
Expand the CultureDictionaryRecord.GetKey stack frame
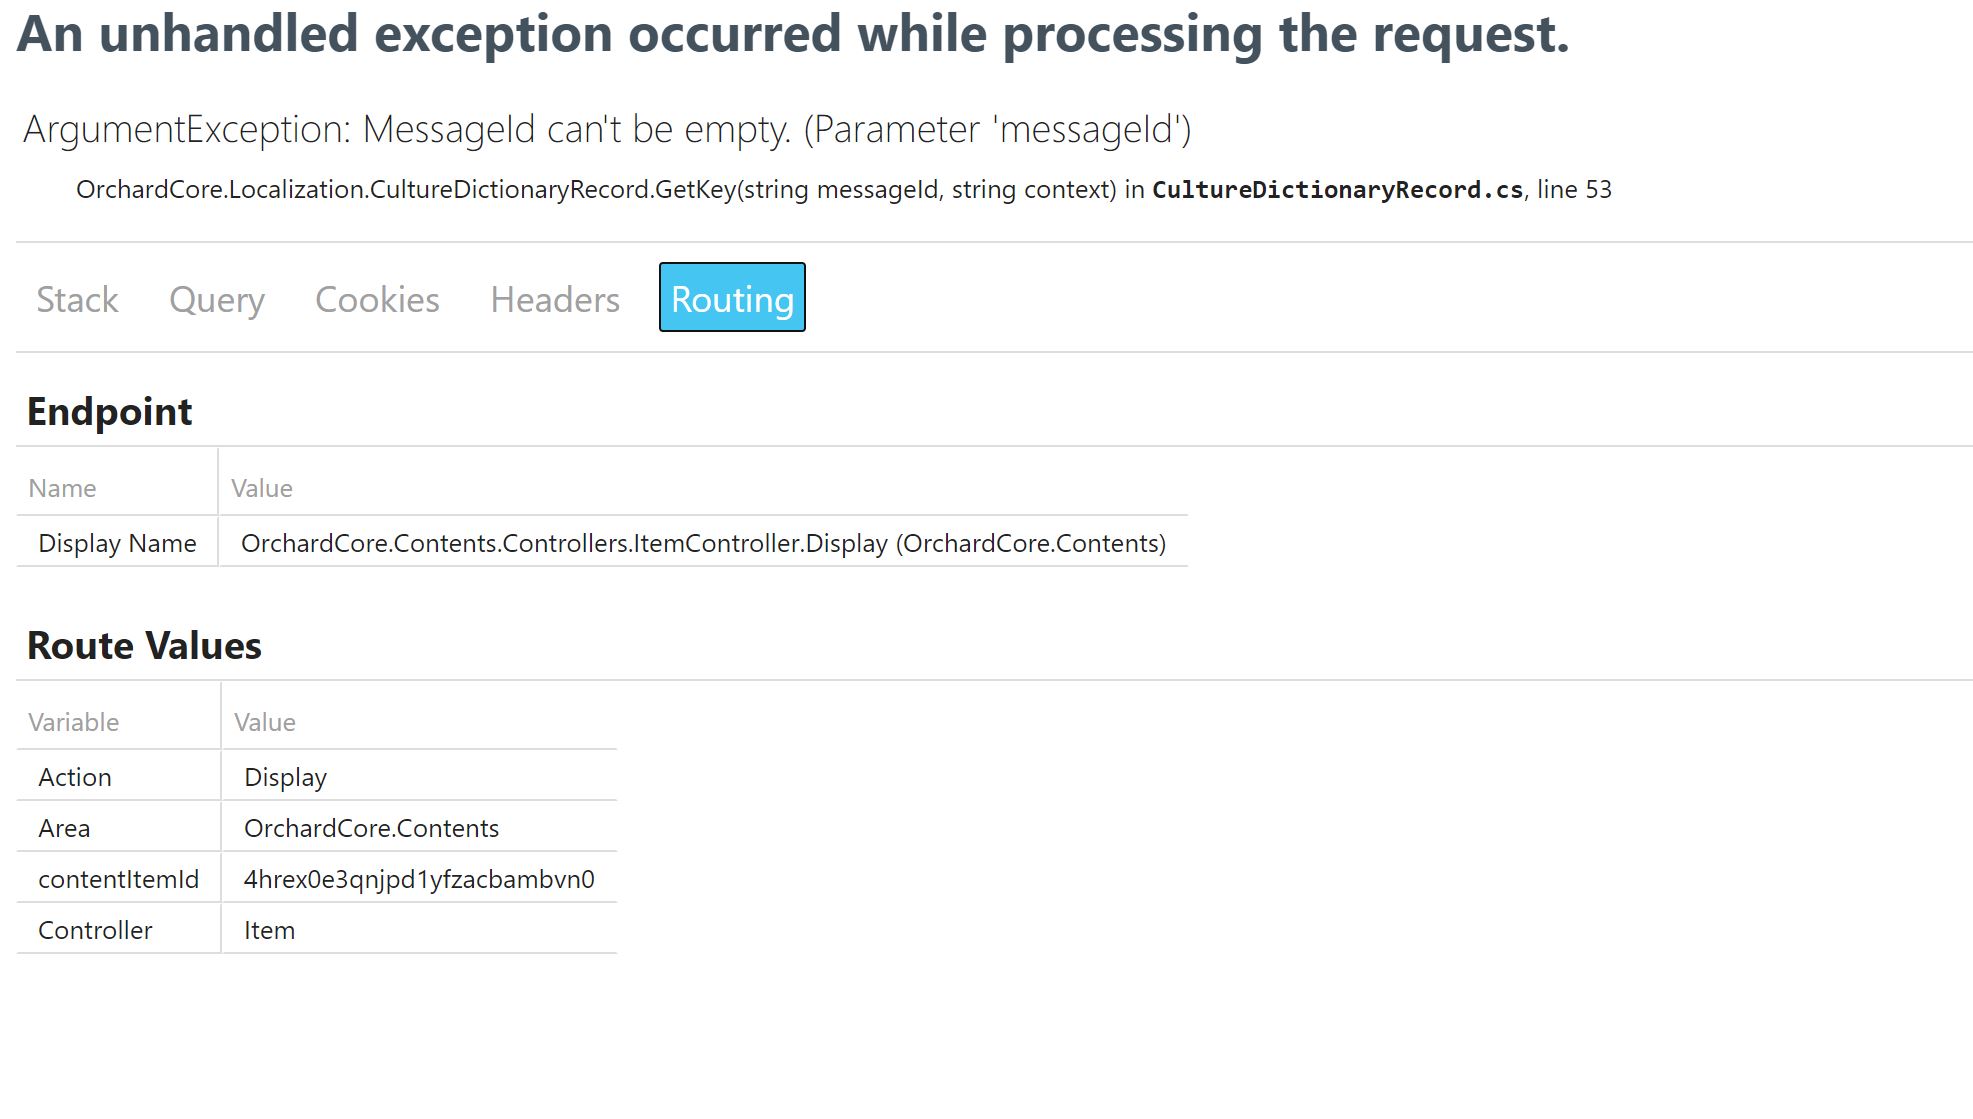[x=611, y=189]
